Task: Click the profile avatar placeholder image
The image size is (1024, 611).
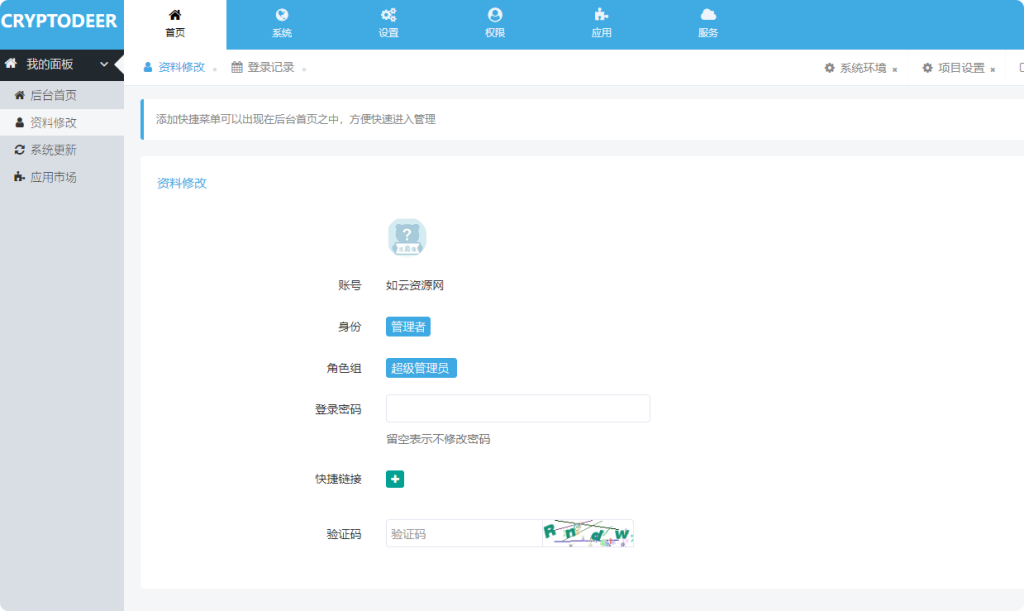Action: coord(405,237)
